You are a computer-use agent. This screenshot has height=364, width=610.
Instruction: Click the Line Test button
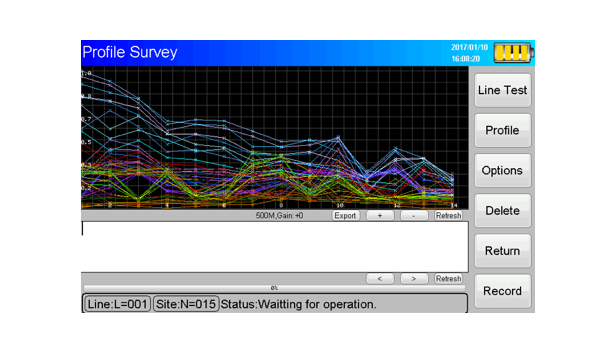(x=502, y=90)
